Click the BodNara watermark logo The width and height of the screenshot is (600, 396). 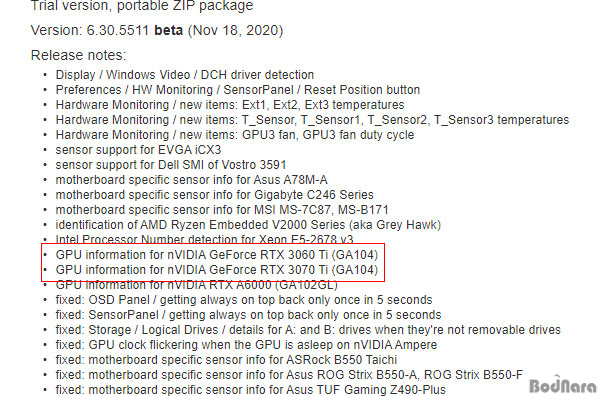[563, 384]
